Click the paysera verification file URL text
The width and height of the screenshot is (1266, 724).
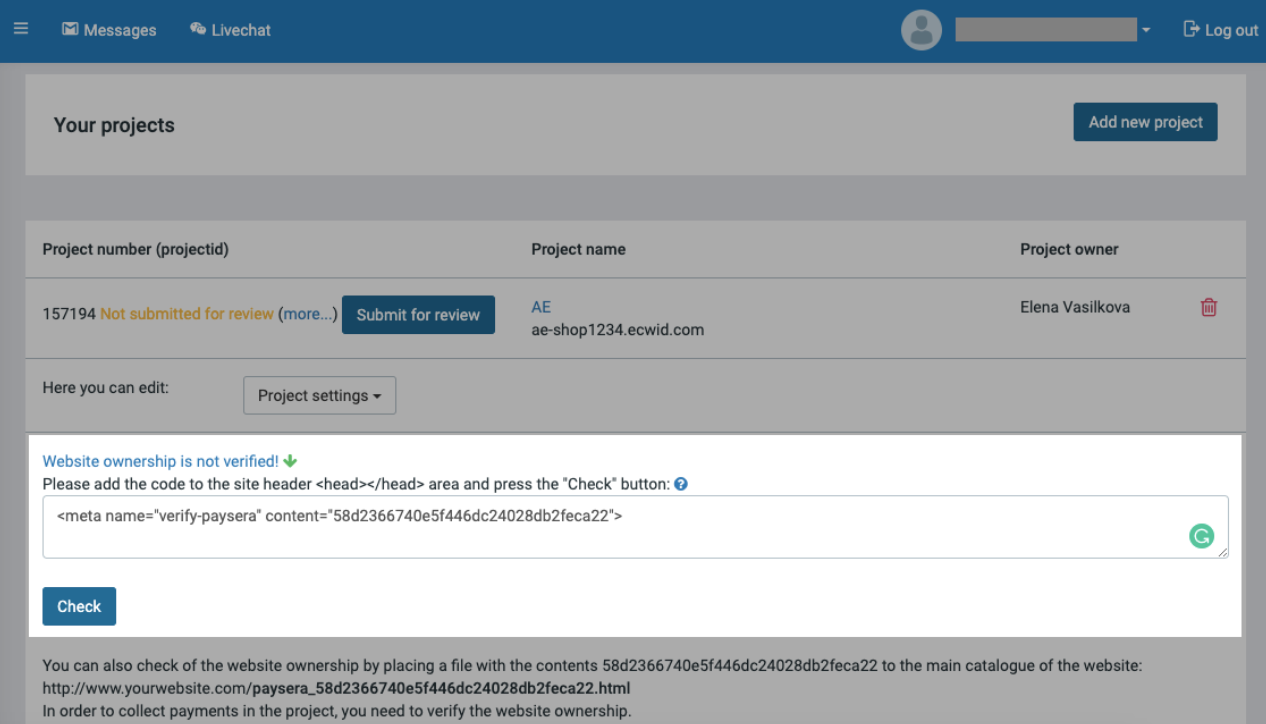[336, 688]
